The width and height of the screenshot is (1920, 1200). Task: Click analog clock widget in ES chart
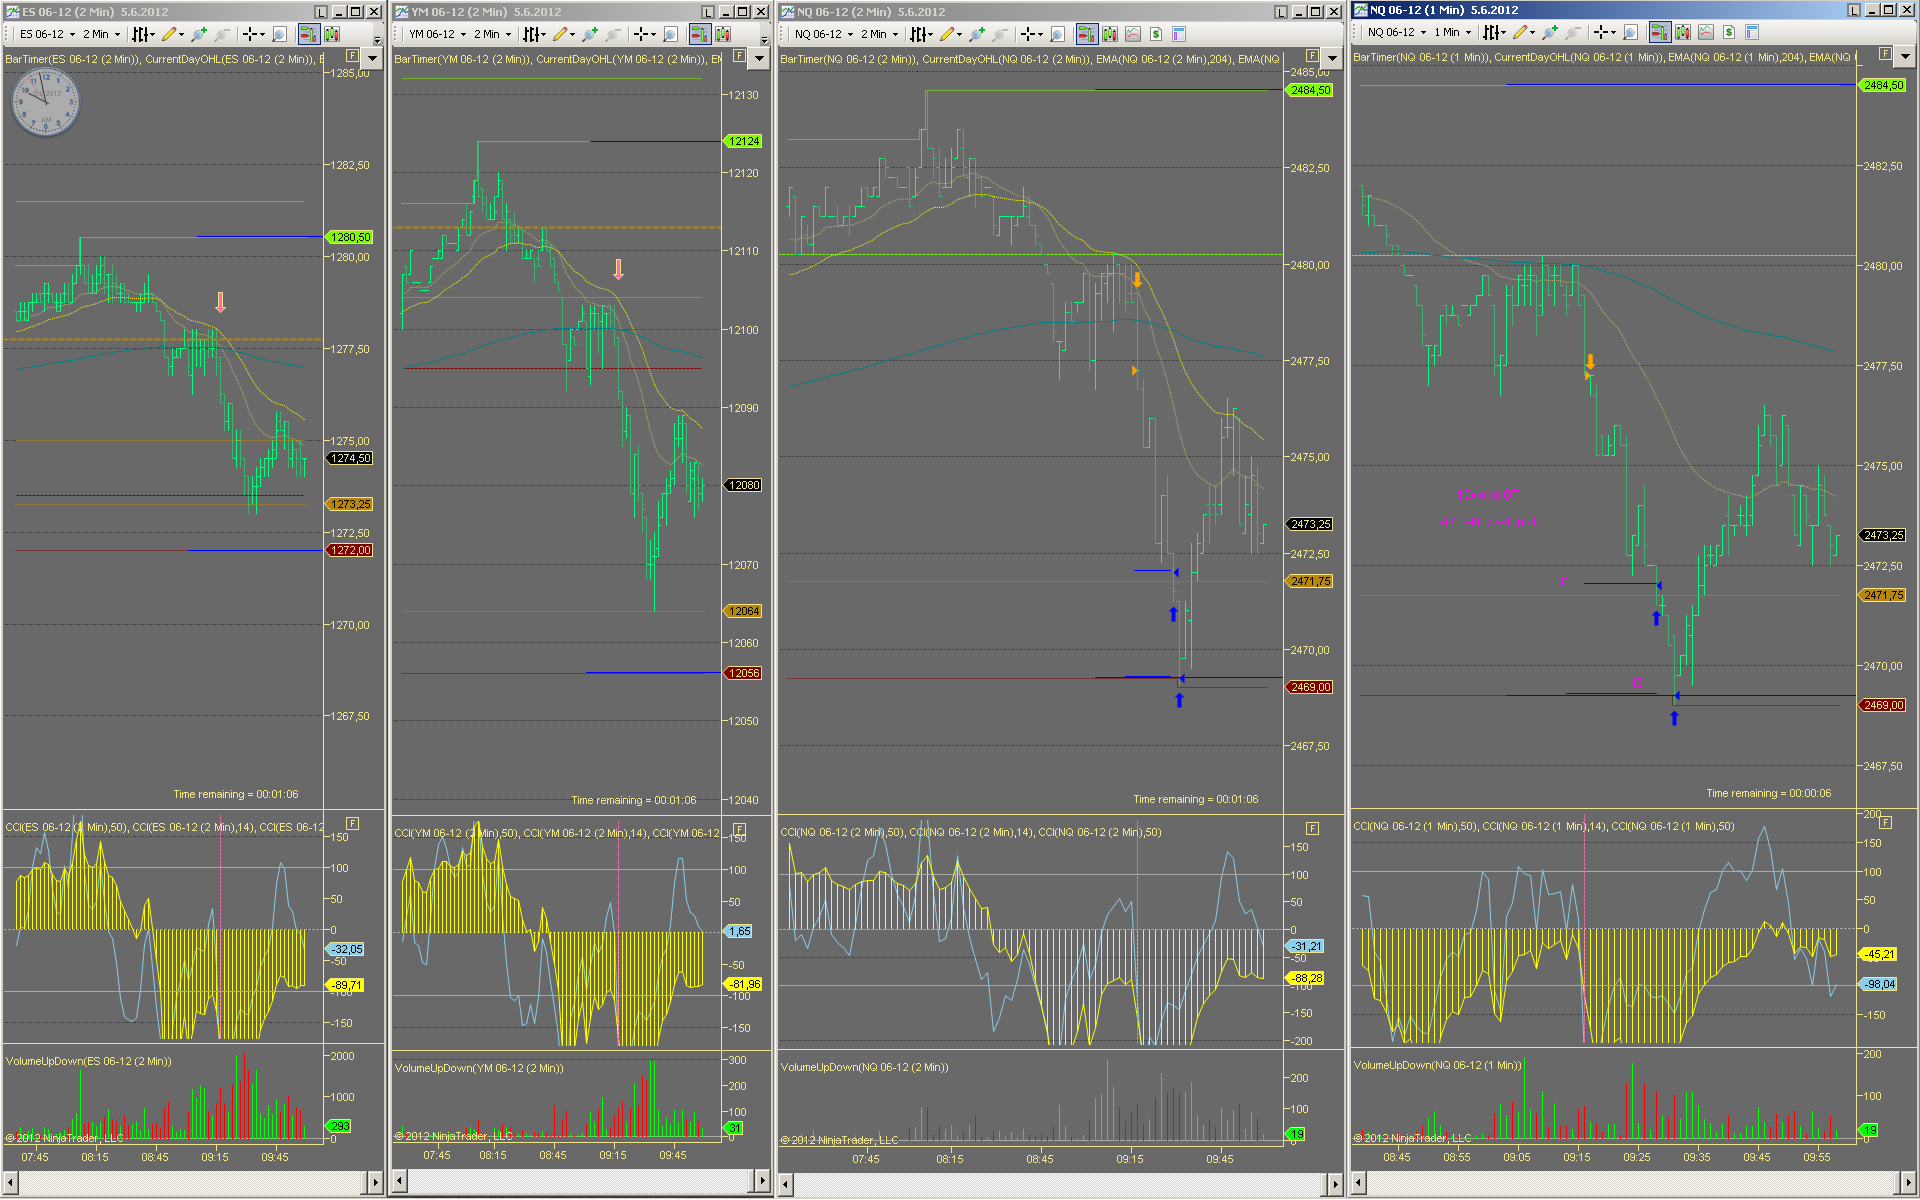point(44,101)
